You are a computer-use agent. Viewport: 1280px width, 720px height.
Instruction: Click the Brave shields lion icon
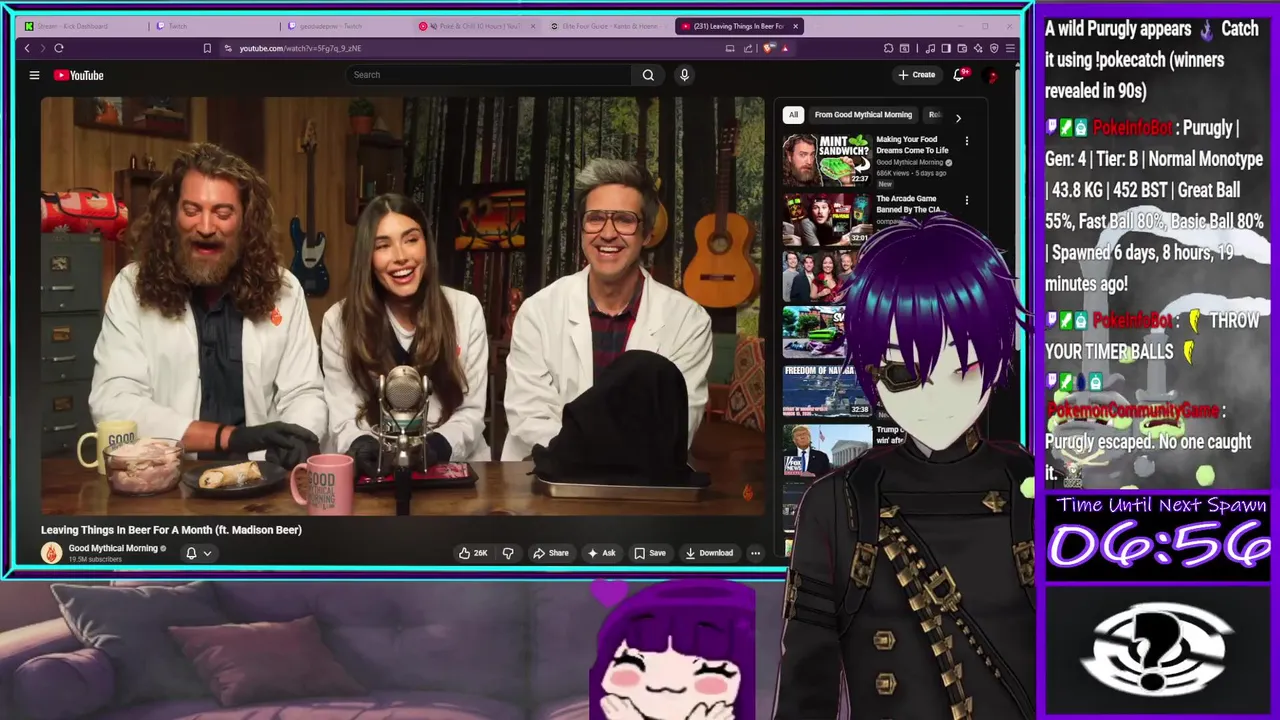767,48
